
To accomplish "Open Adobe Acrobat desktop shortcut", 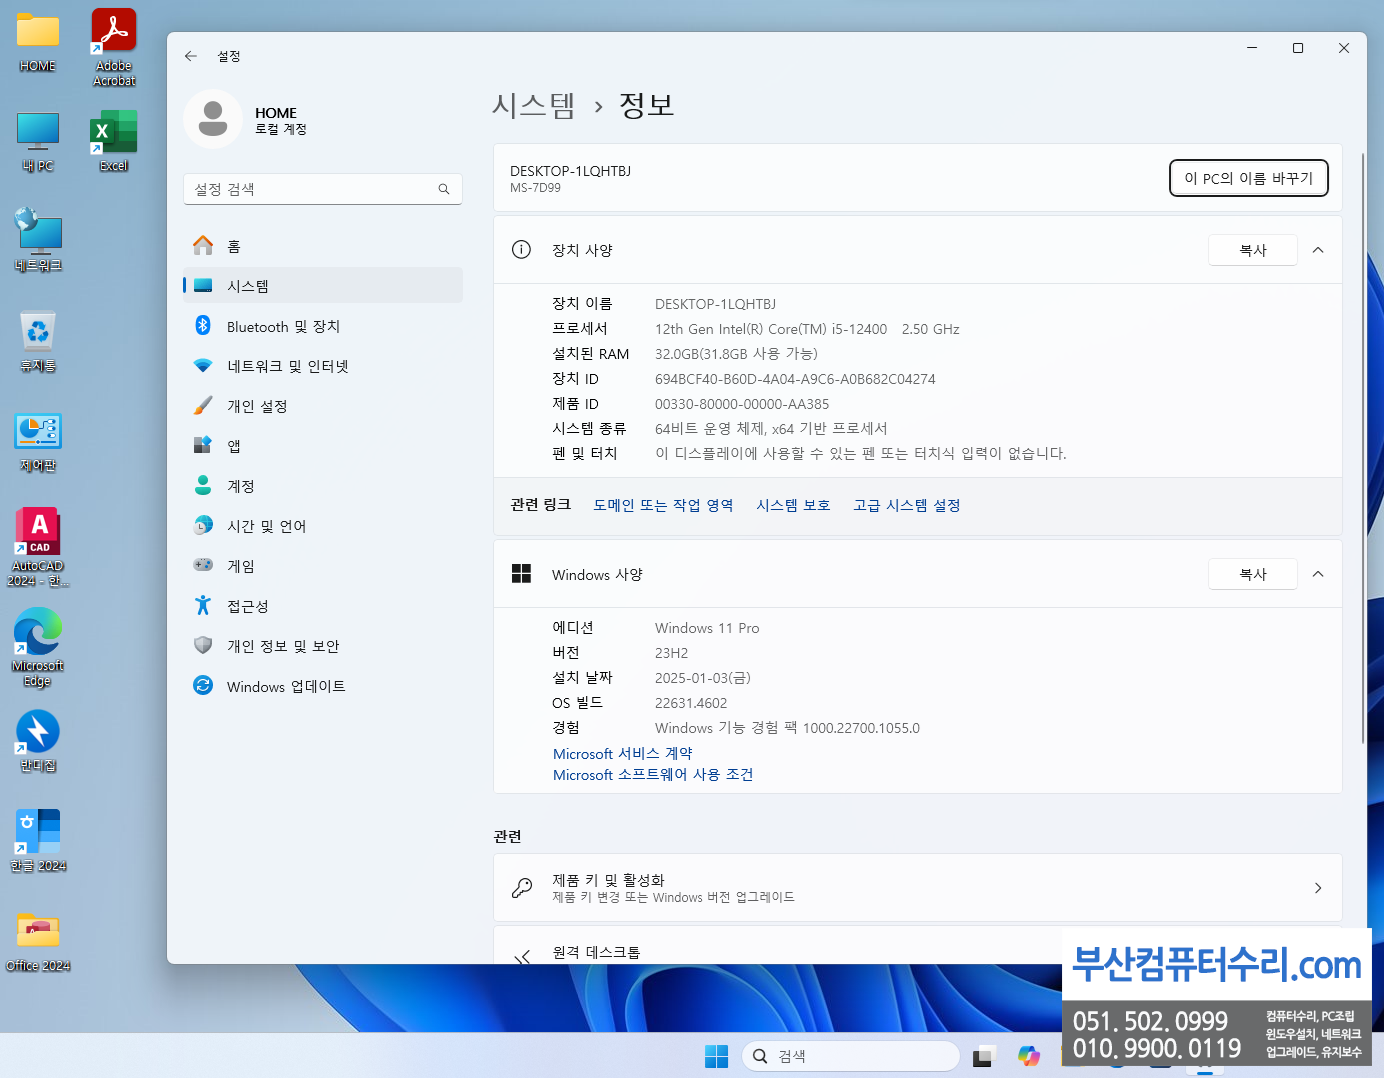I will point(114,47).
